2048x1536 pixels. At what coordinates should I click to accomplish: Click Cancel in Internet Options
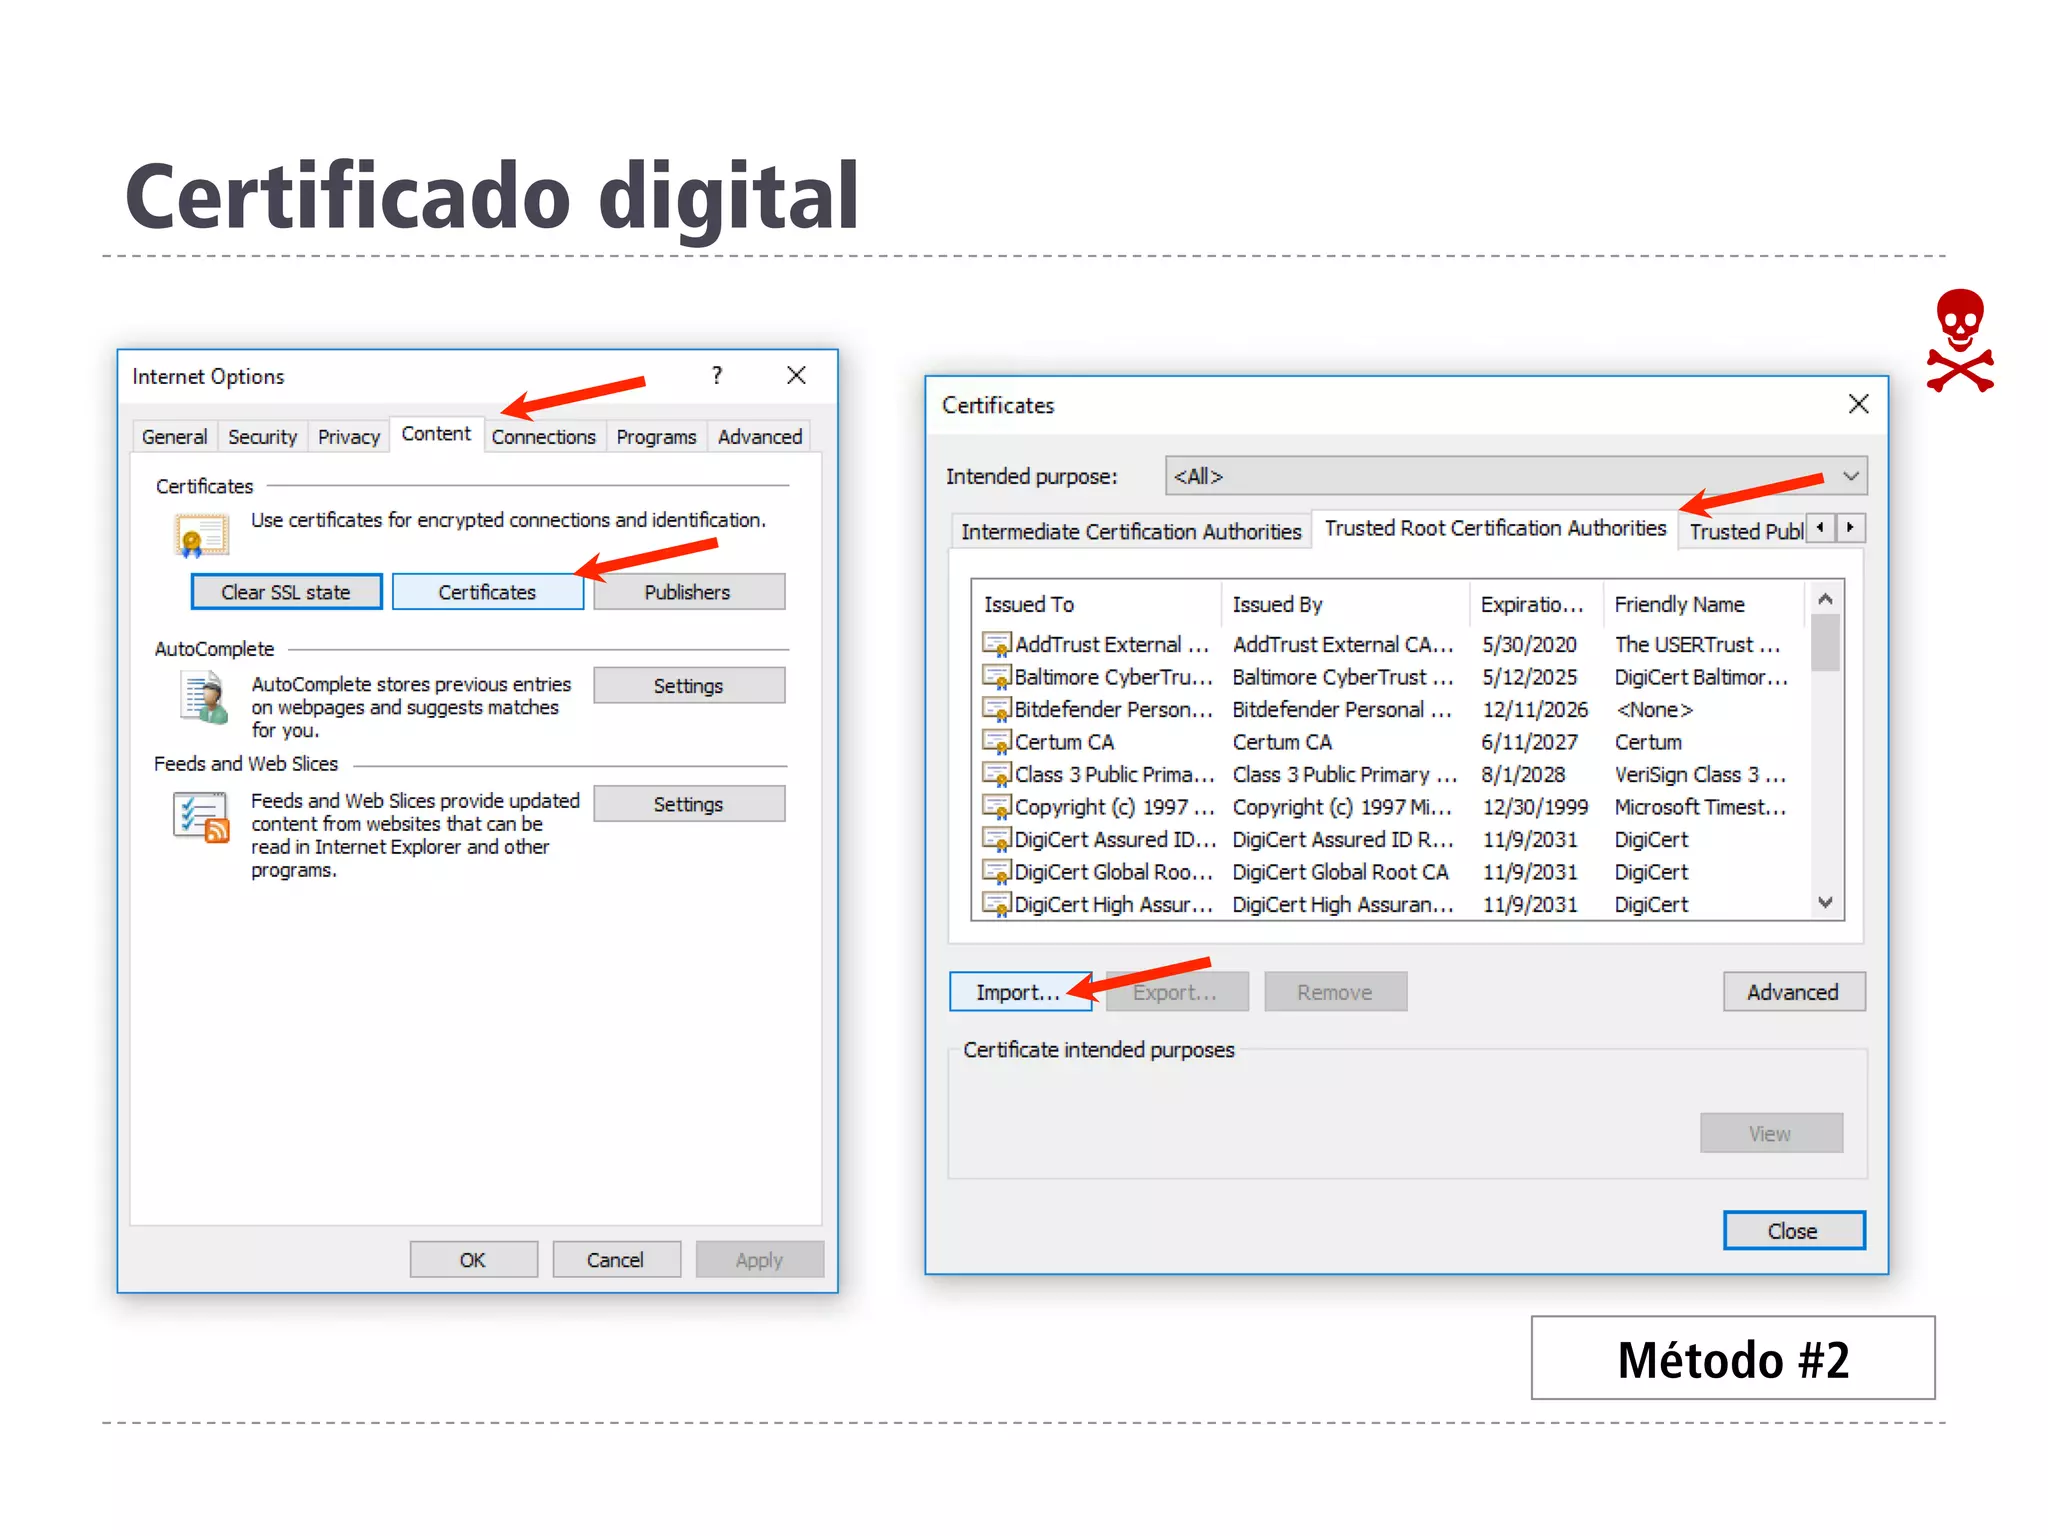pos(616,1260)
